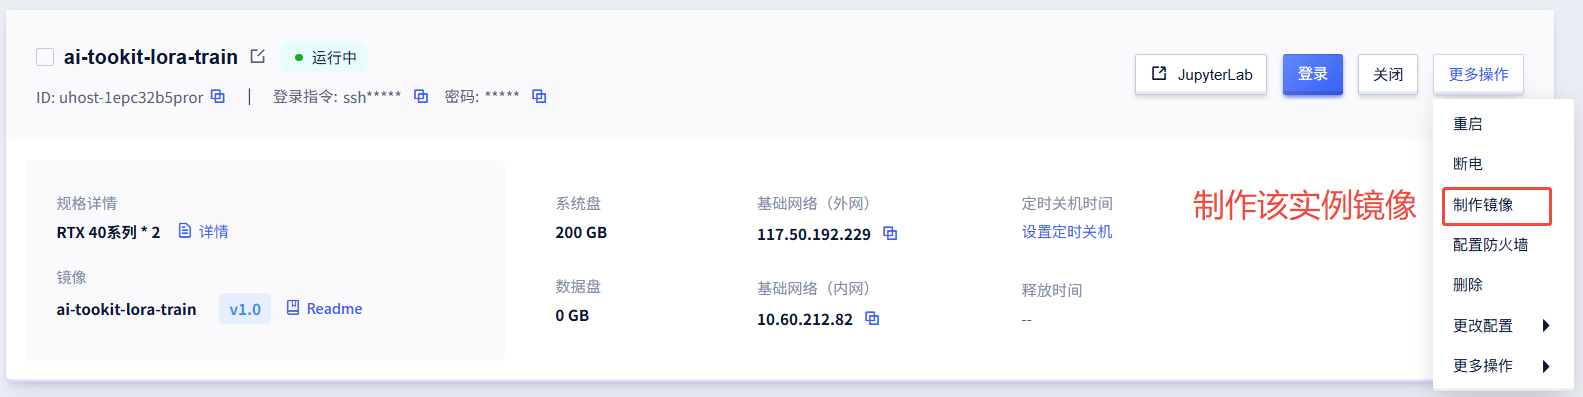Expand the 更改配置 submenu arrow
Screen dimensions: 1583x397
tap(1546, 326)
